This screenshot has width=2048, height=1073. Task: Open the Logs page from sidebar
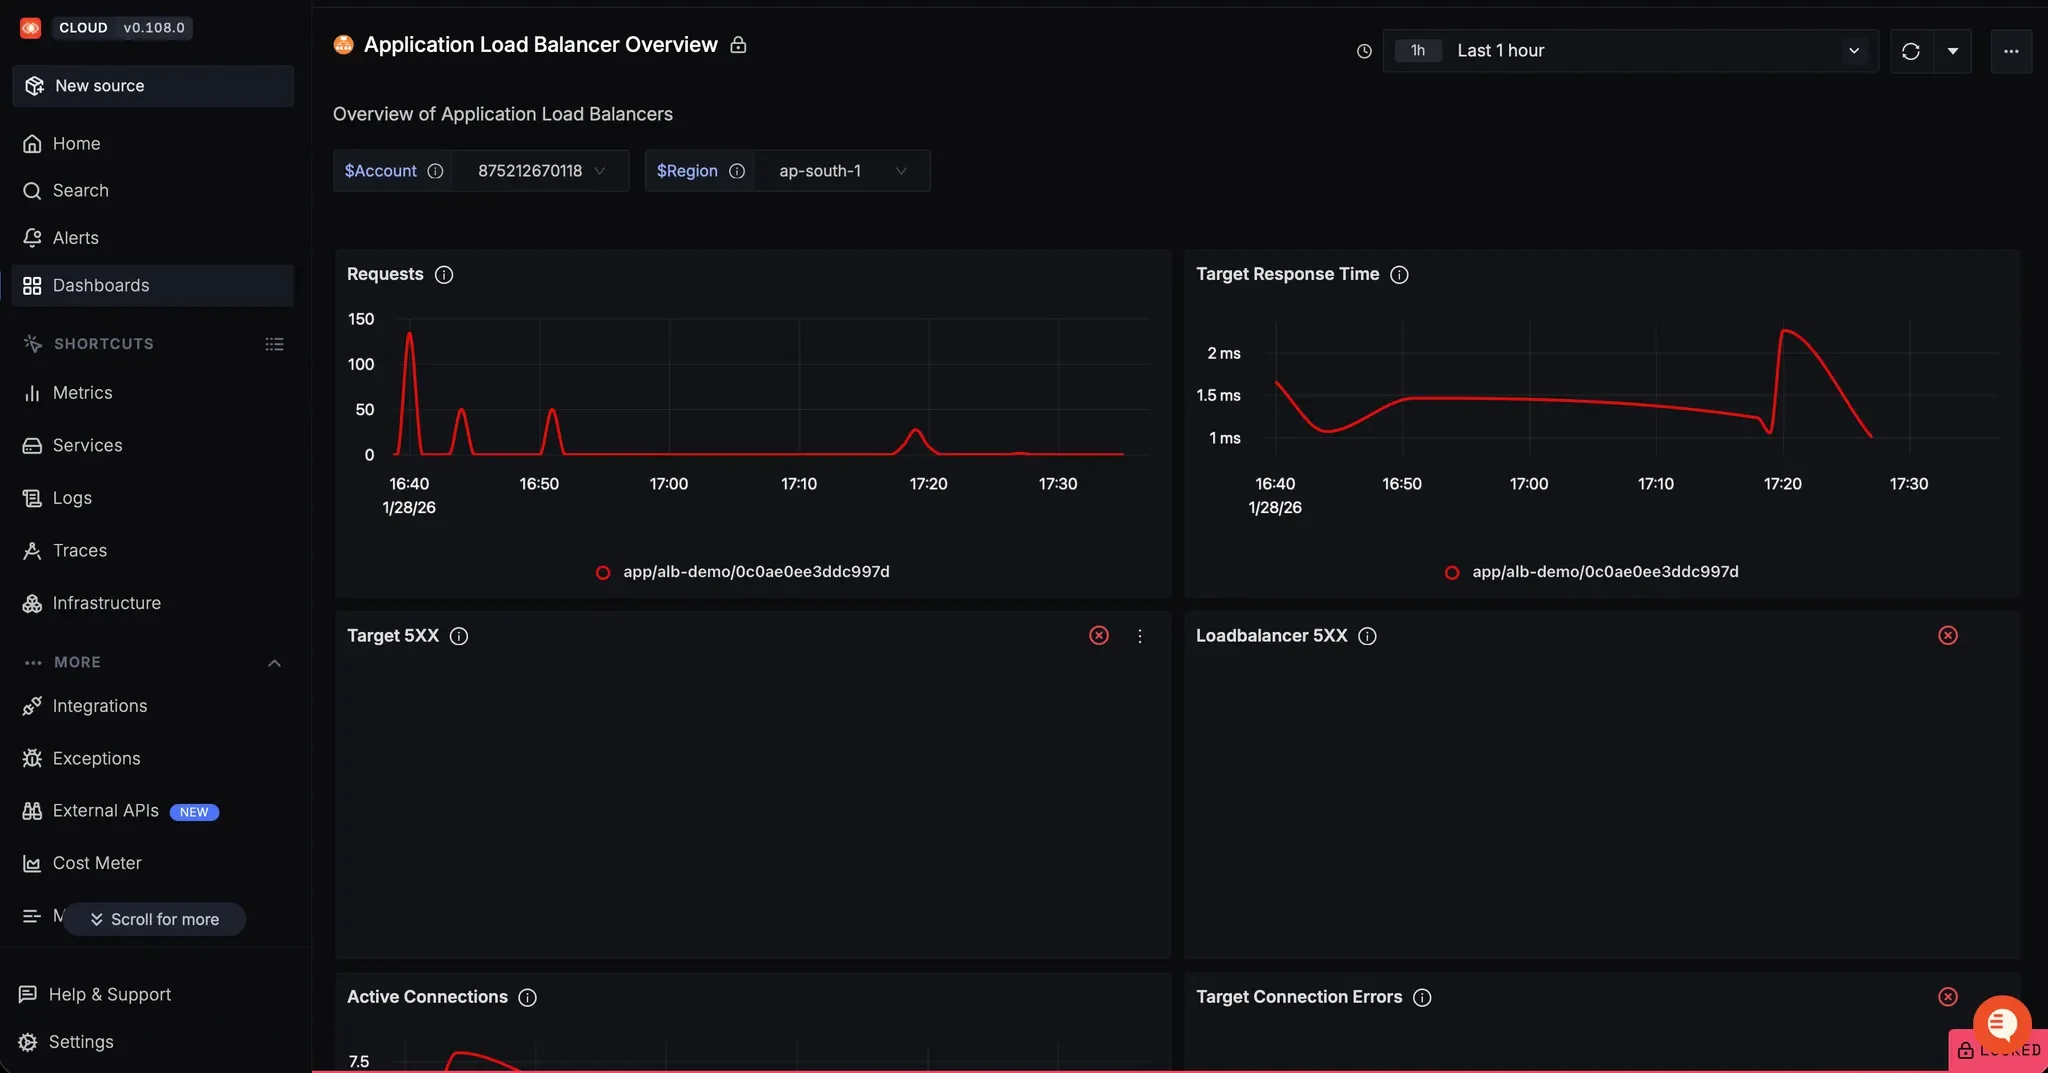pyautogui.click(x=72, y=498)
